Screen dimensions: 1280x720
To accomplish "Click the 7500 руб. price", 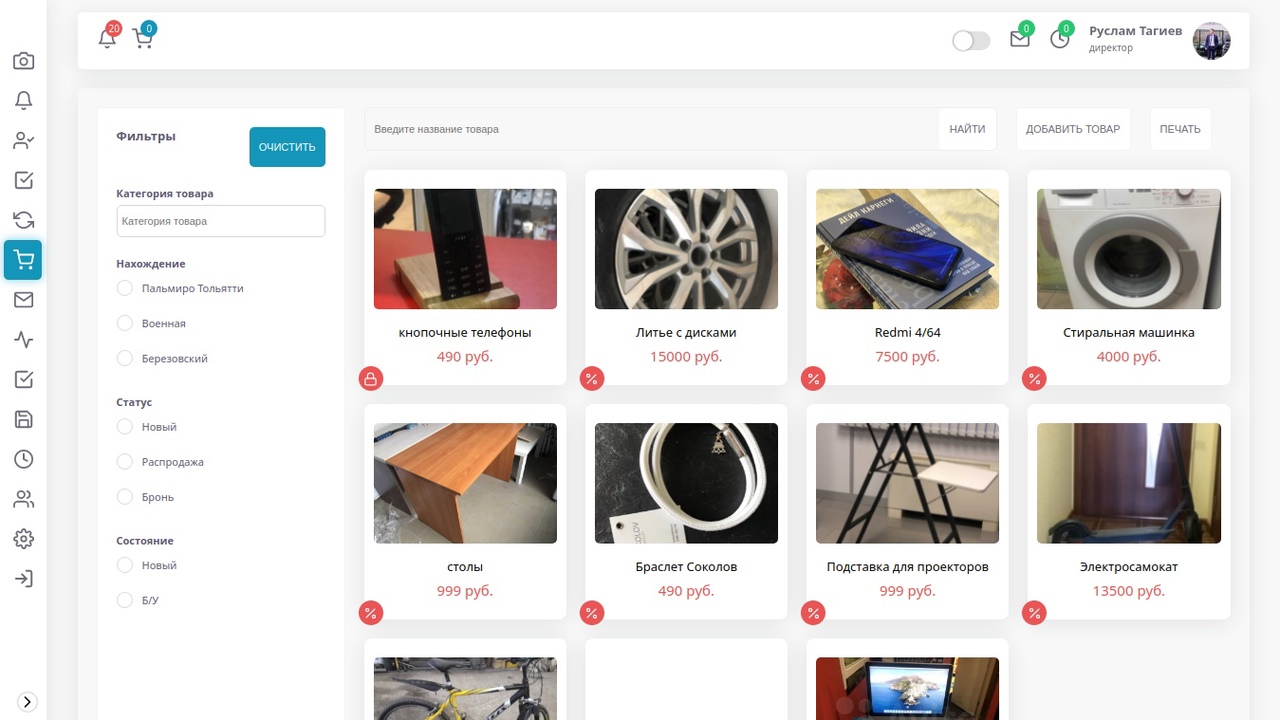I will 907,357.
